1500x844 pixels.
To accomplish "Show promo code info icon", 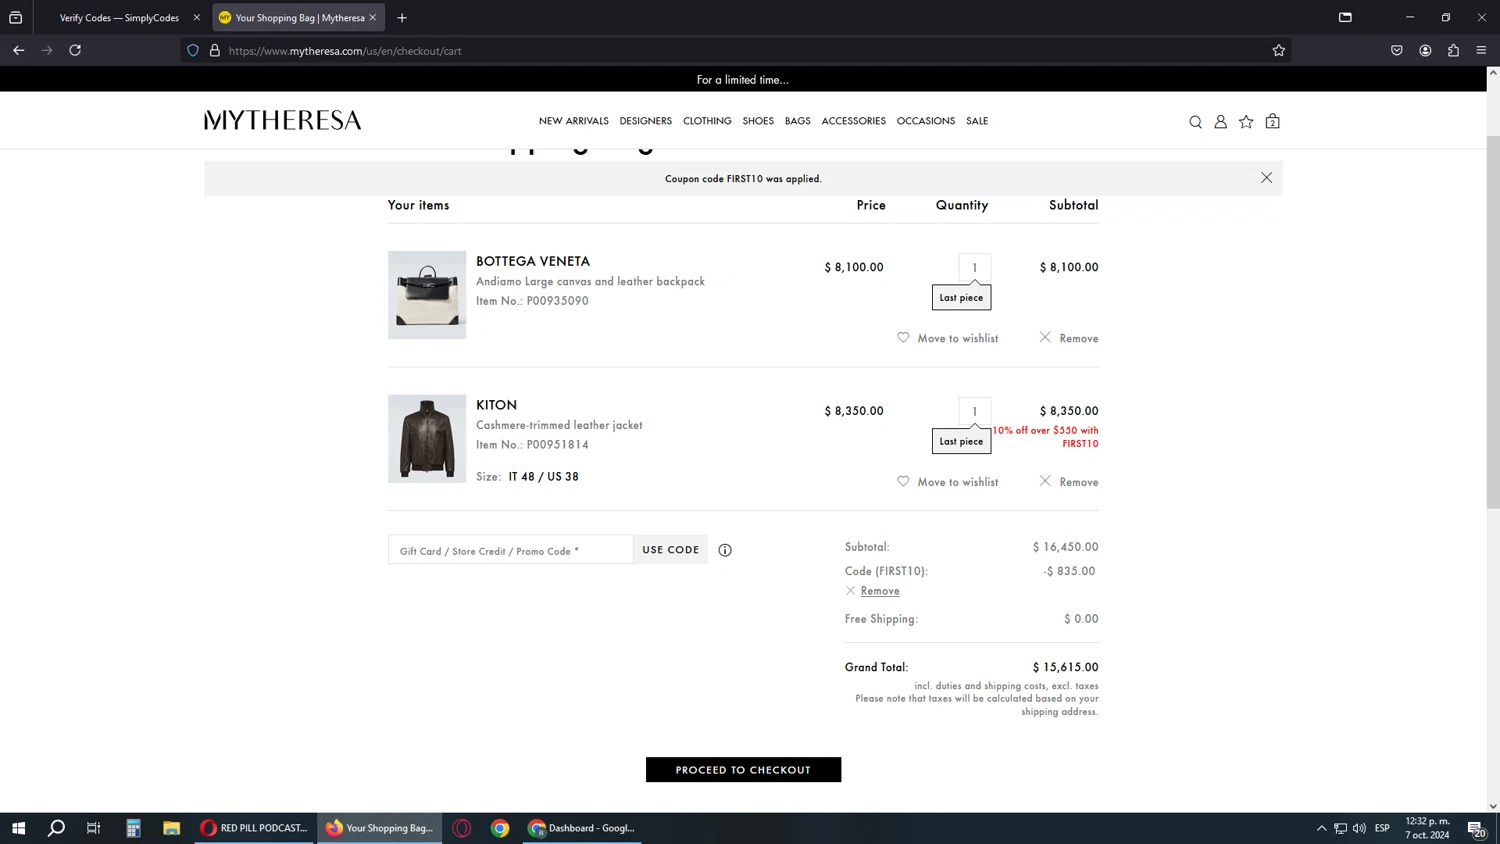I will (x=725, y=550).
